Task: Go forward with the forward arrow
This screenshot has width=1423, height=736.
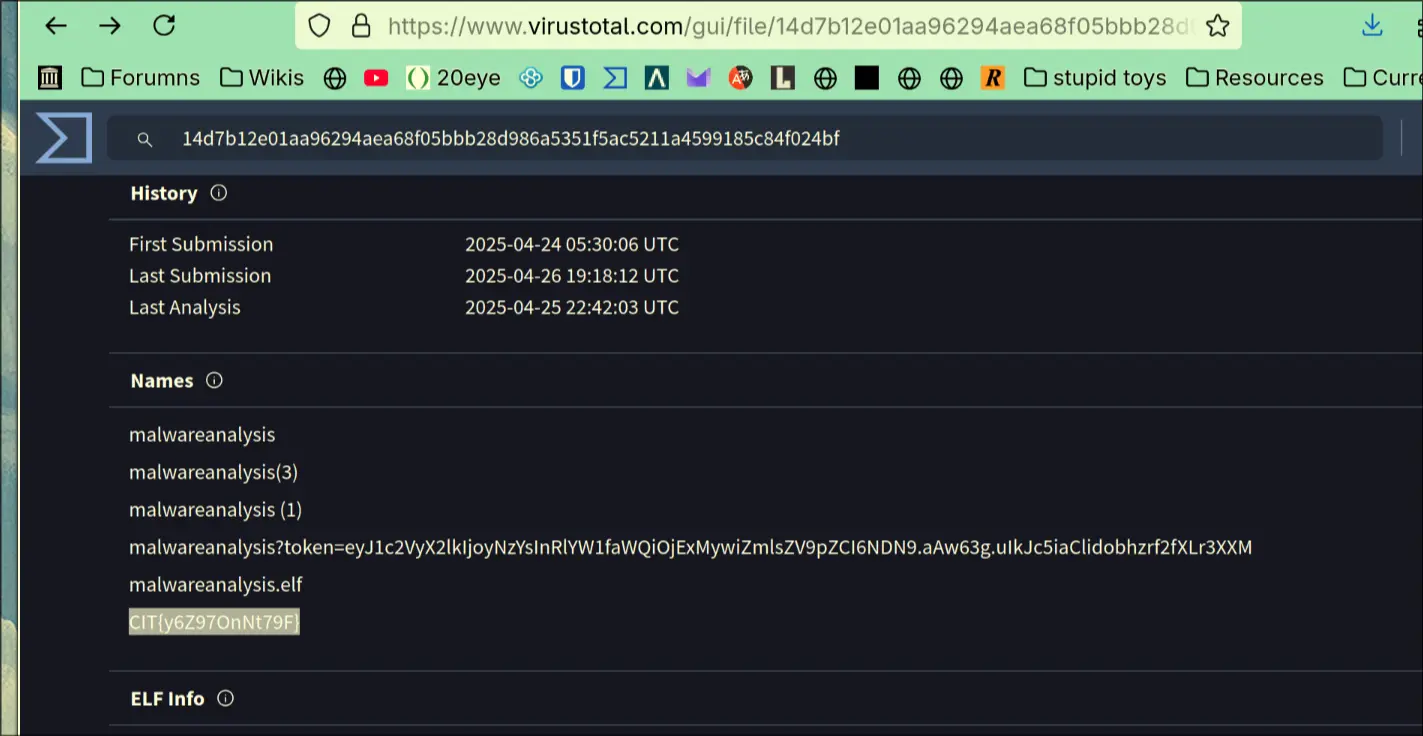Action: 110,26
